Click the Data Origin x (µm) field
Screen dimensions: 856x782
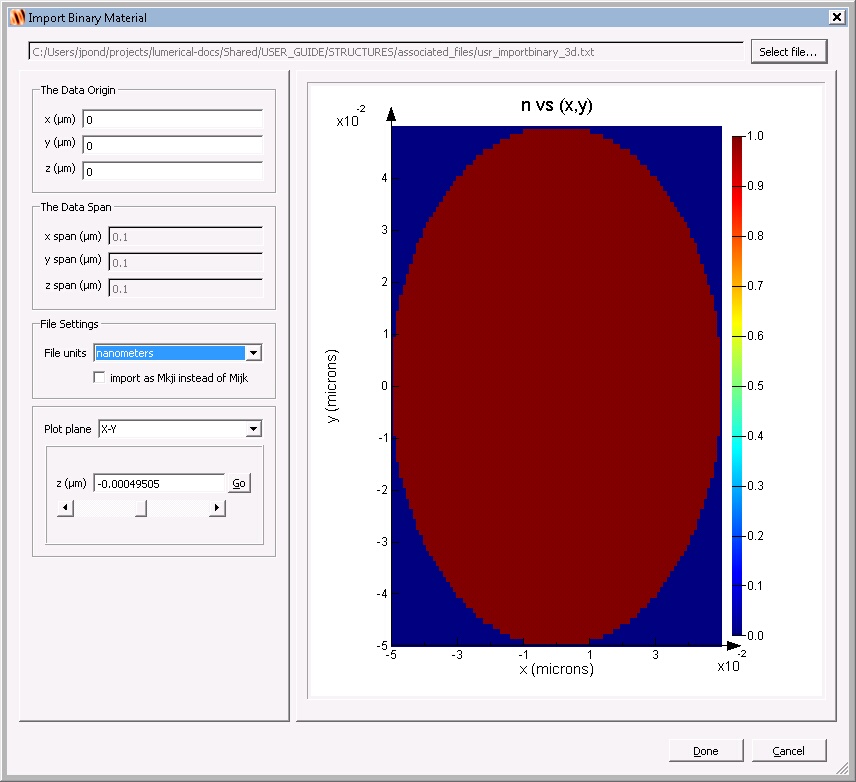(x=173, y=120)
